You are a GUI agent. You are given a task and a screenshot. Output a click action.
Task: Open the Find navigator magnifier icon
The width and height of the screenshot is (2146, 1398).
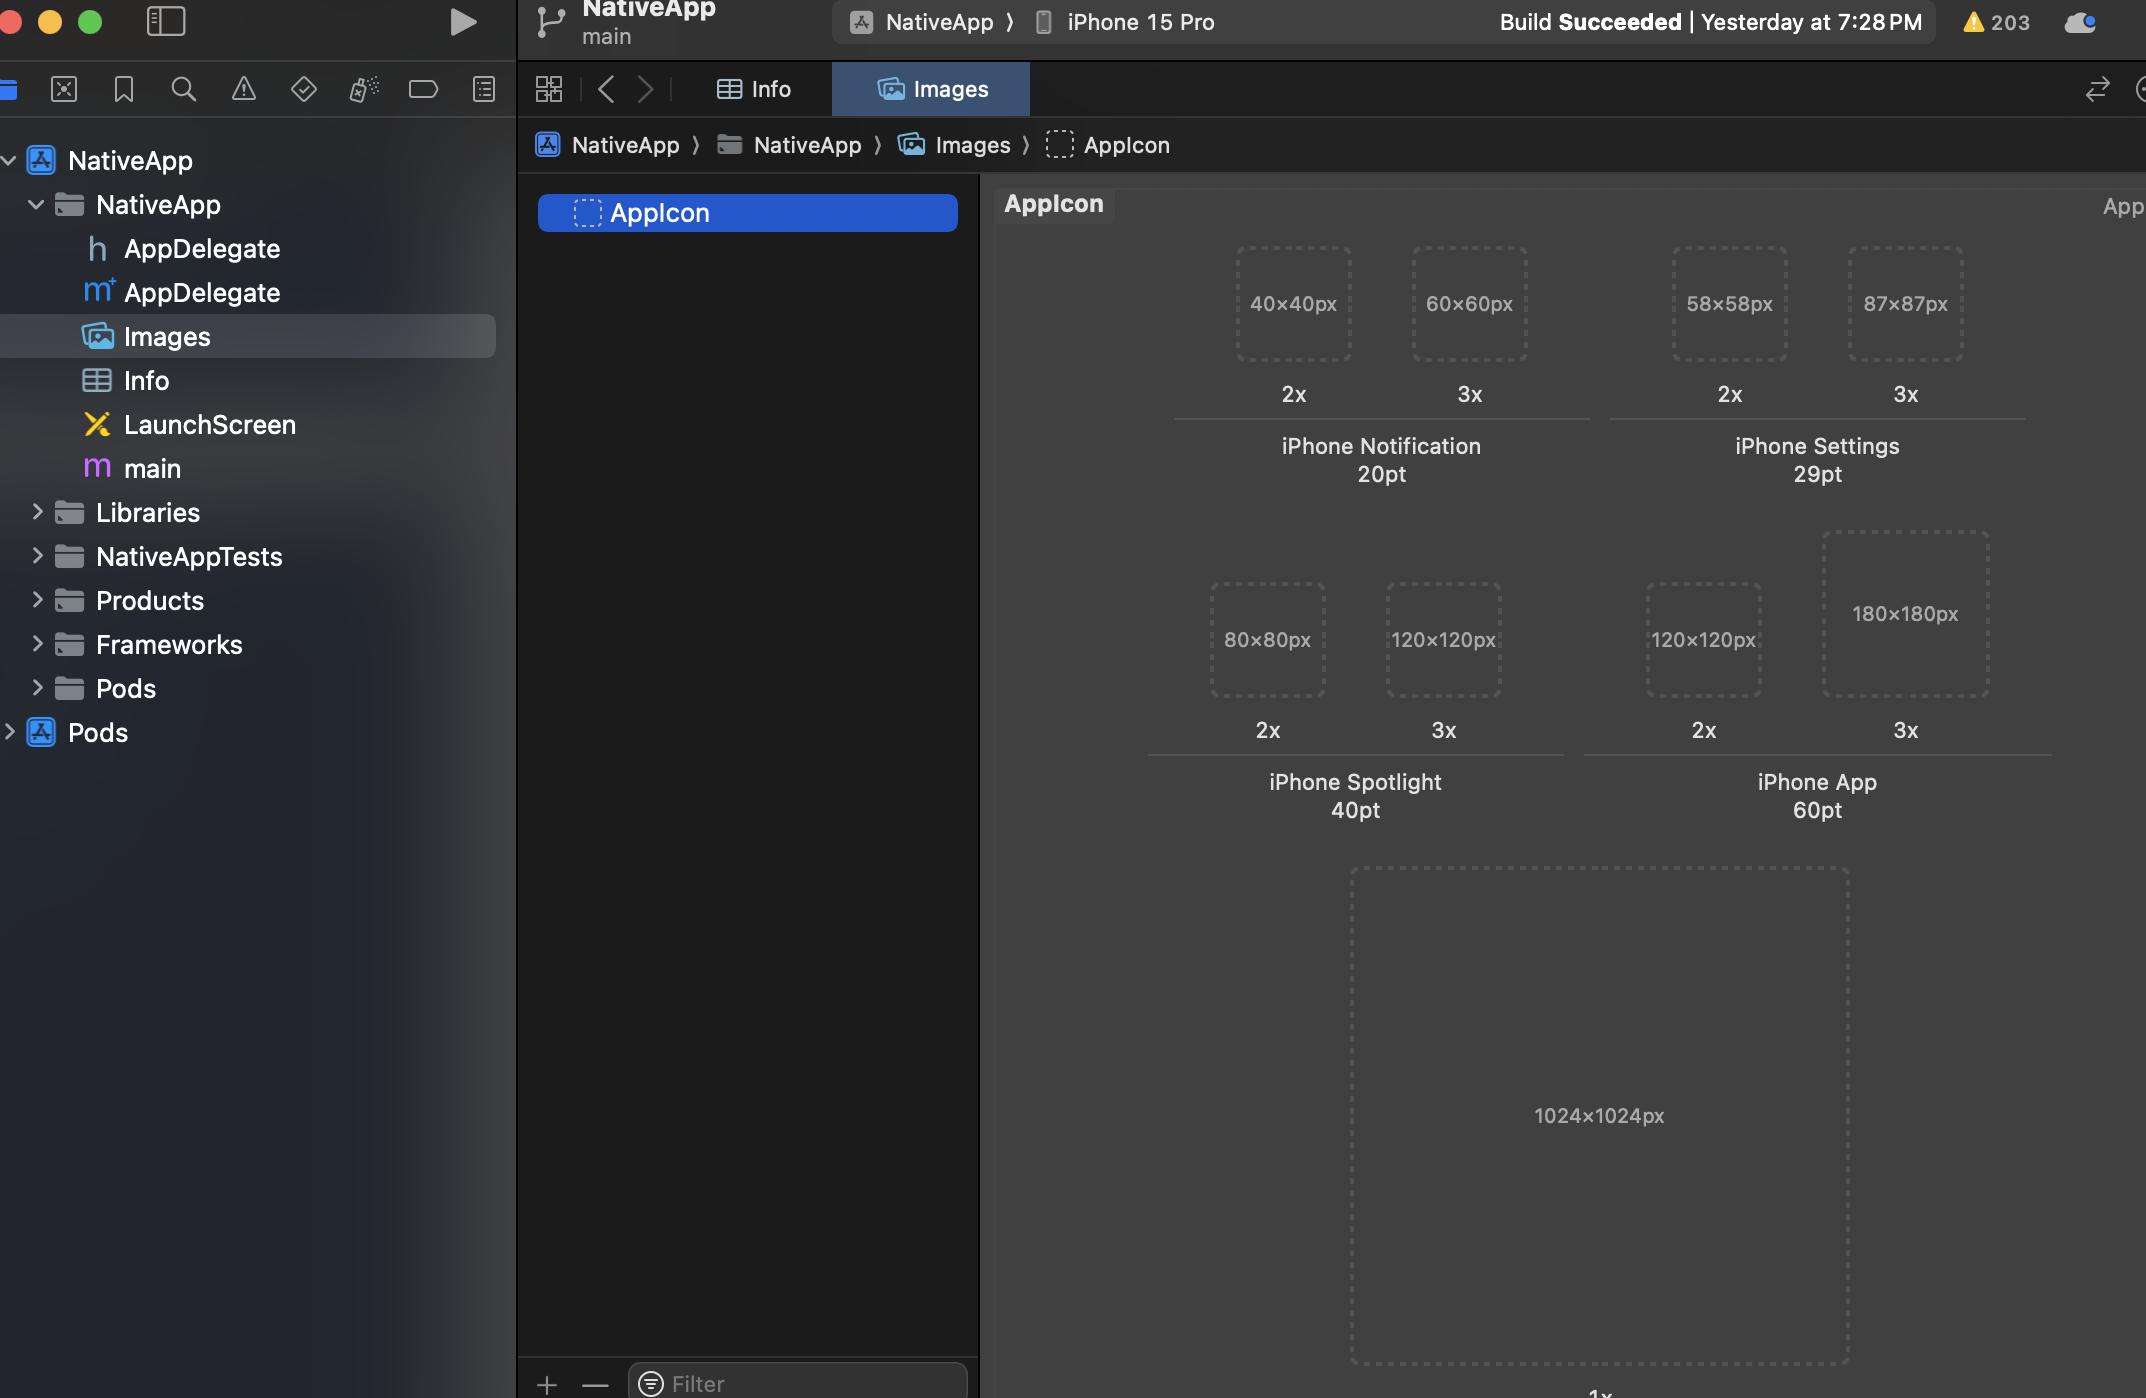[x=183, y=89]
